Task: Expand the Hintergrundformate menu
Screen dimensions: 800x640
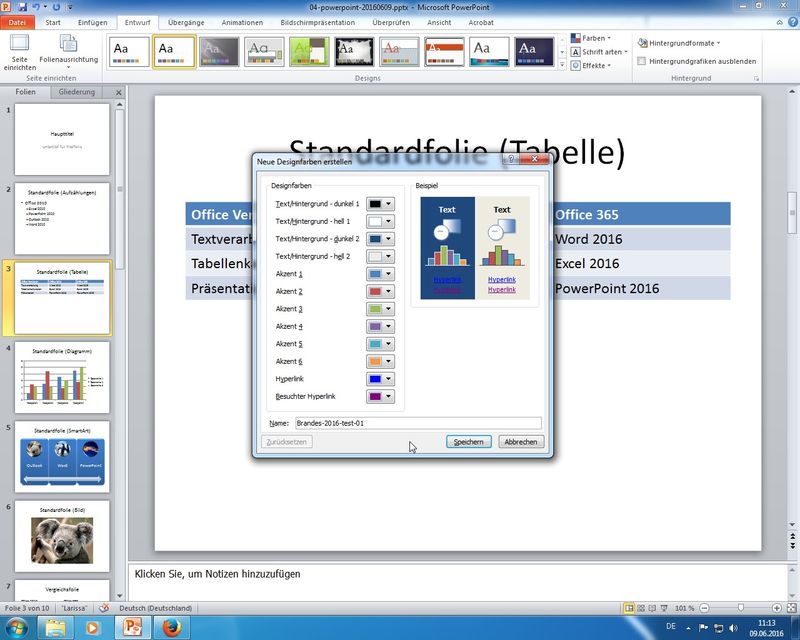Action: [683, 43]
